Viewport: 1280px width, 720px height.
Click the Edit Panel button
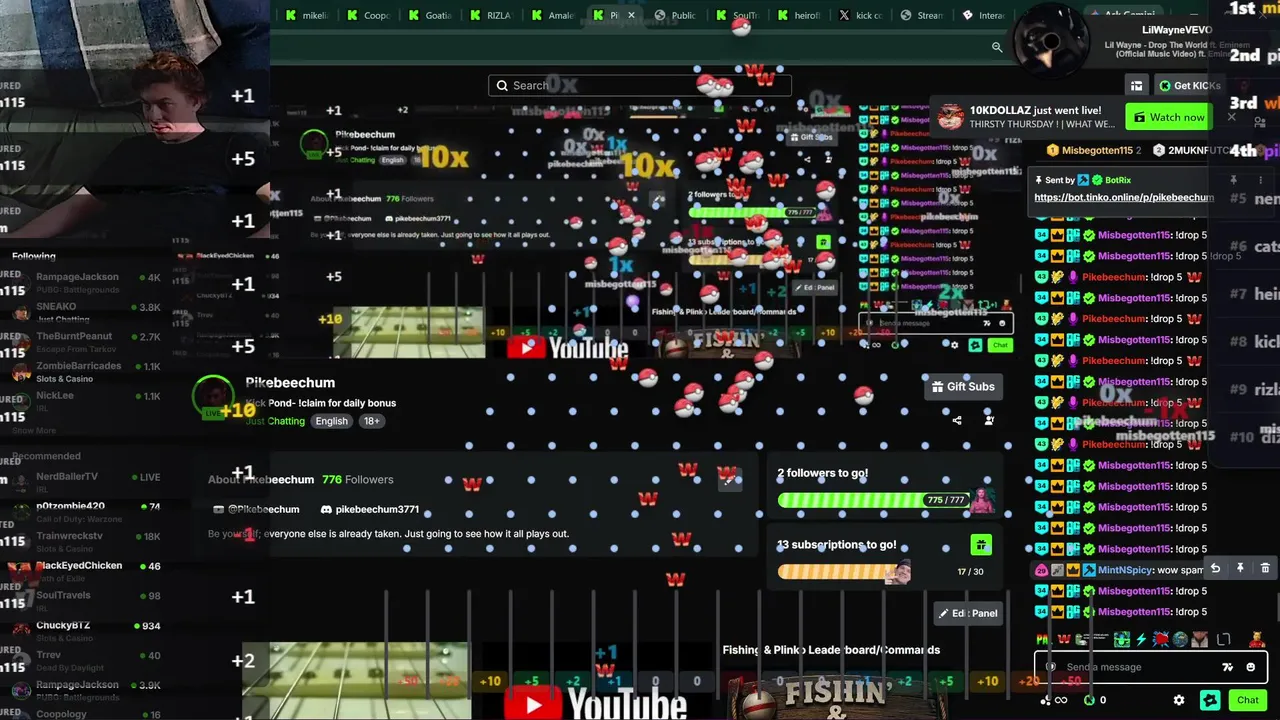969,613
